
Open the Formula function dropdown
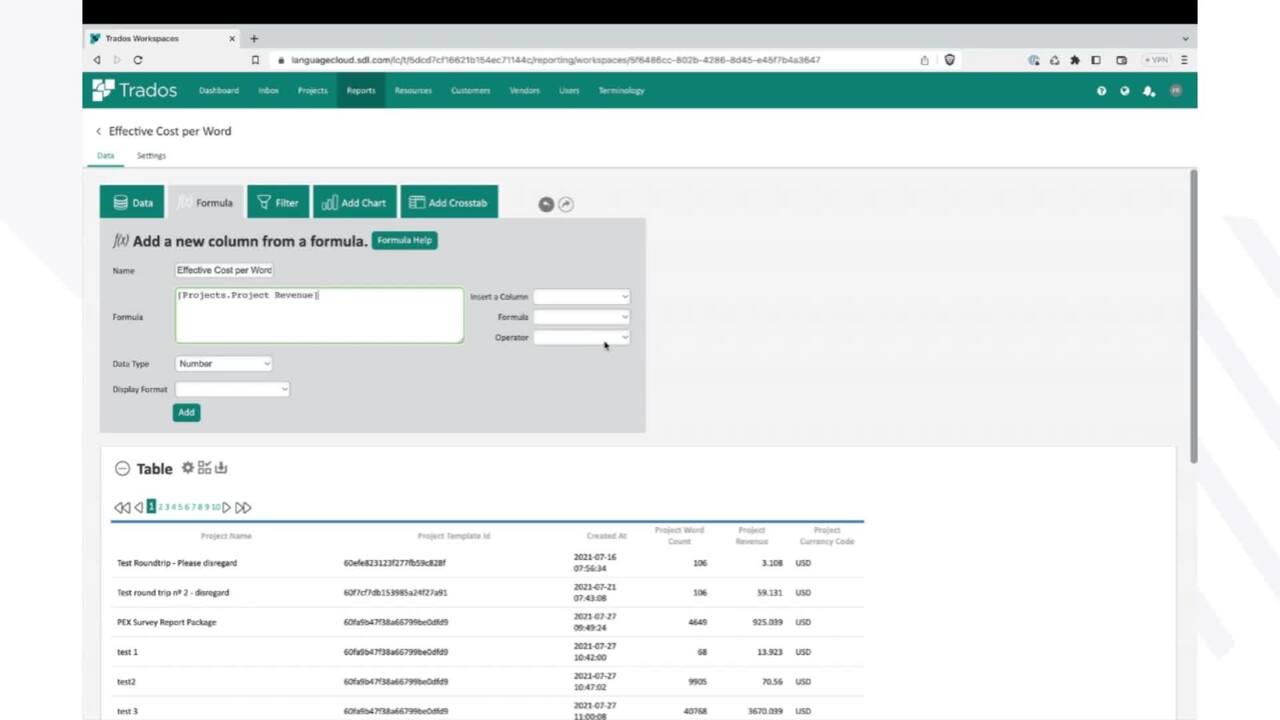tap(581, 317)
